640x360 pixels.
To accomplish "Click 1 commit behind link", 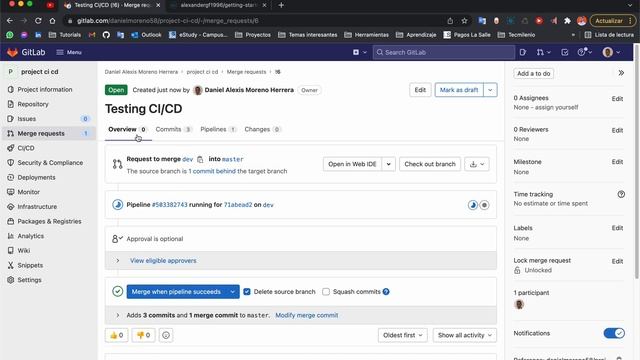I will pyautogui.click(x=212, y=171).
